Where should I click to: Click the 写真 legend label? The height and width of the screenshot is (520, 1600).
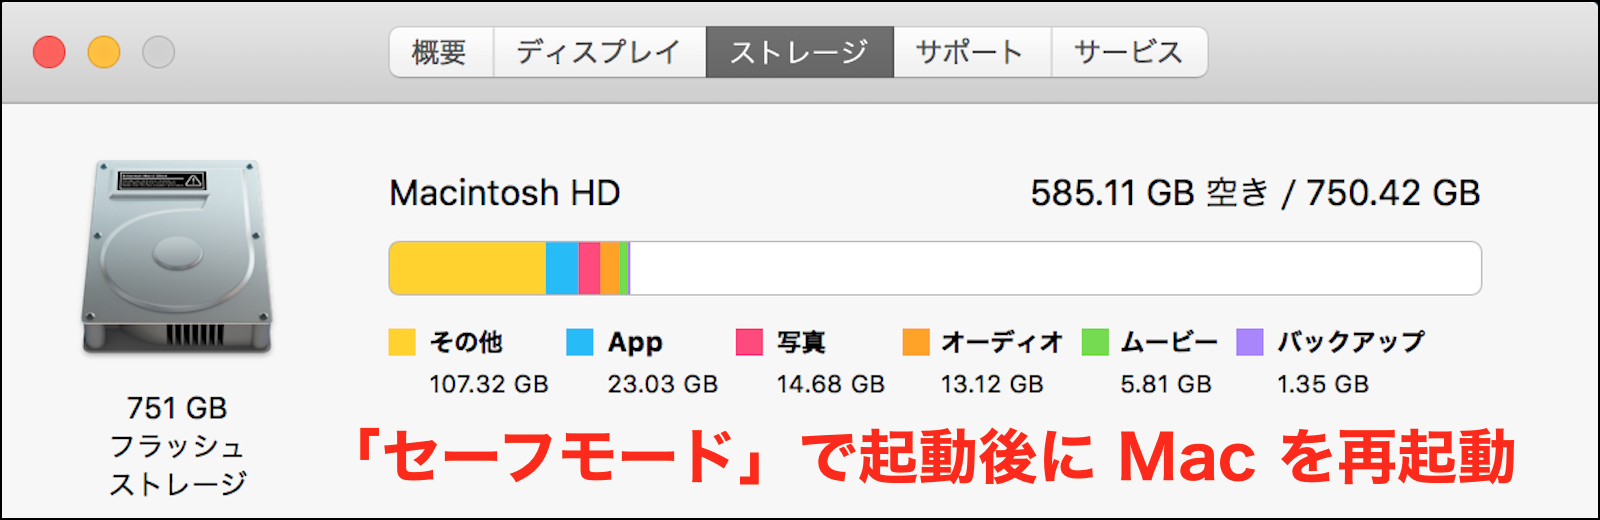(x=801, y=342)
